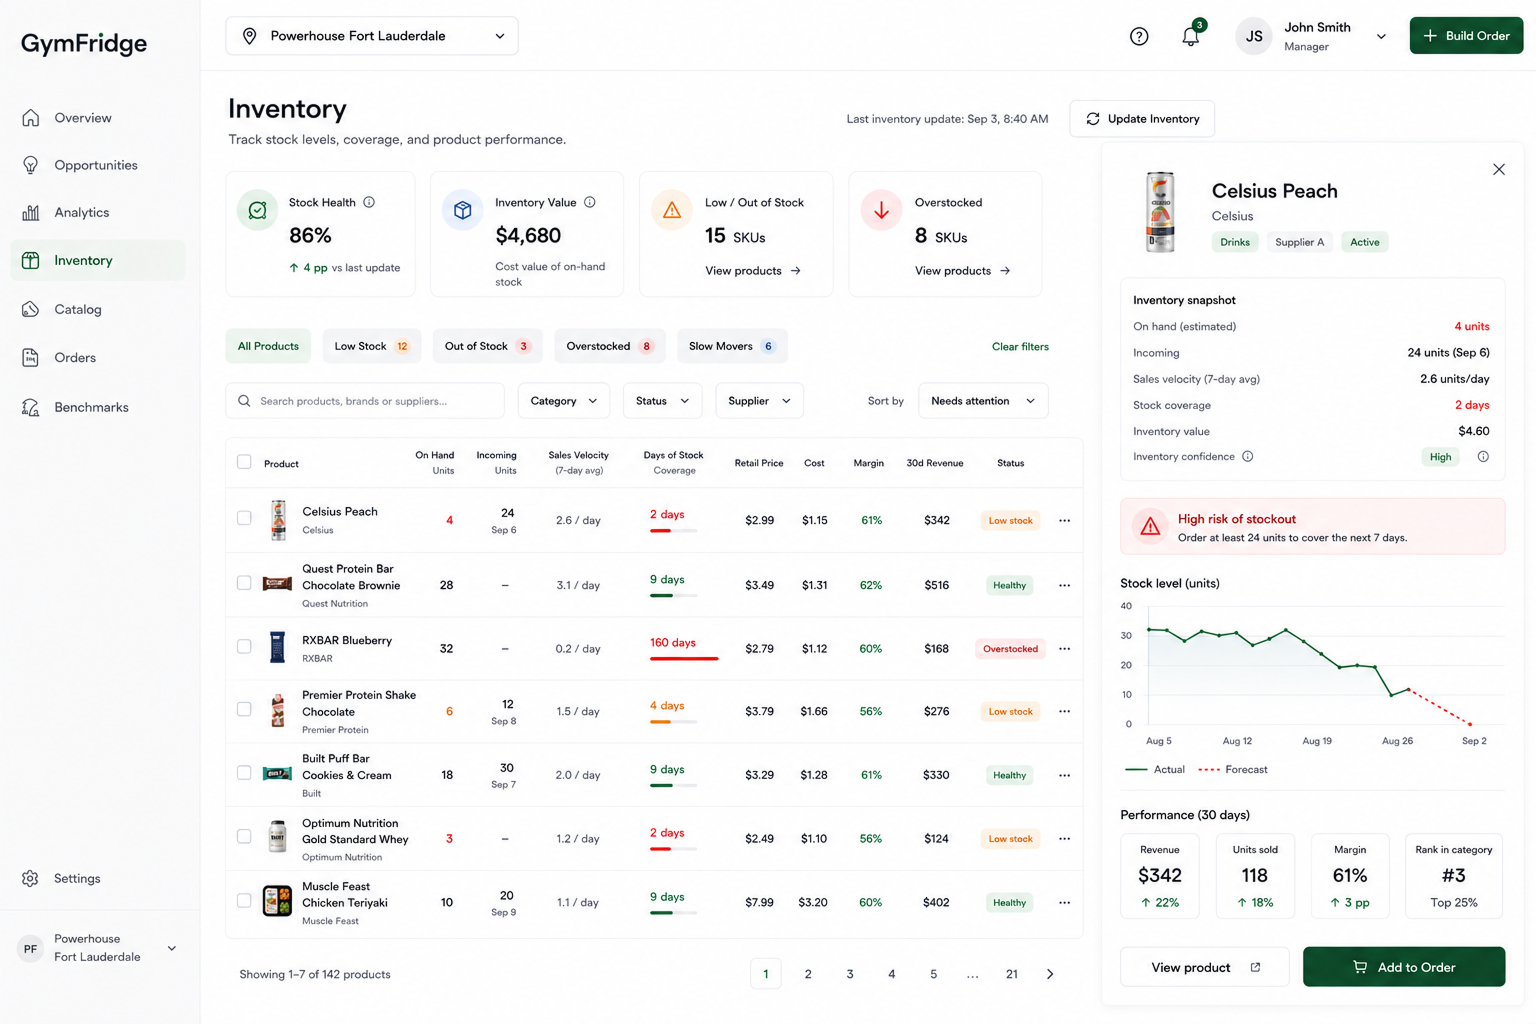The width and height of the screenshot is (1536, 1024).
Task: Open more options for Quest Protein Bar row
Action: tap(1064, 585)
